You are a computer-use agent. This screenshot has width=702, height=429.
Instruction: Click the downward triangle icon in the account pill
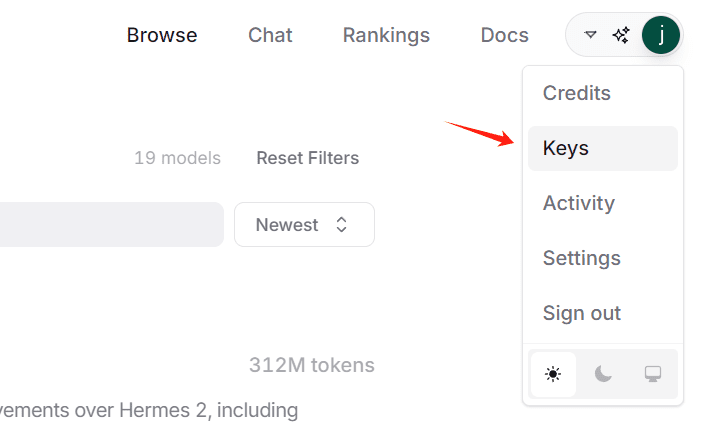[x=591, y=34]
